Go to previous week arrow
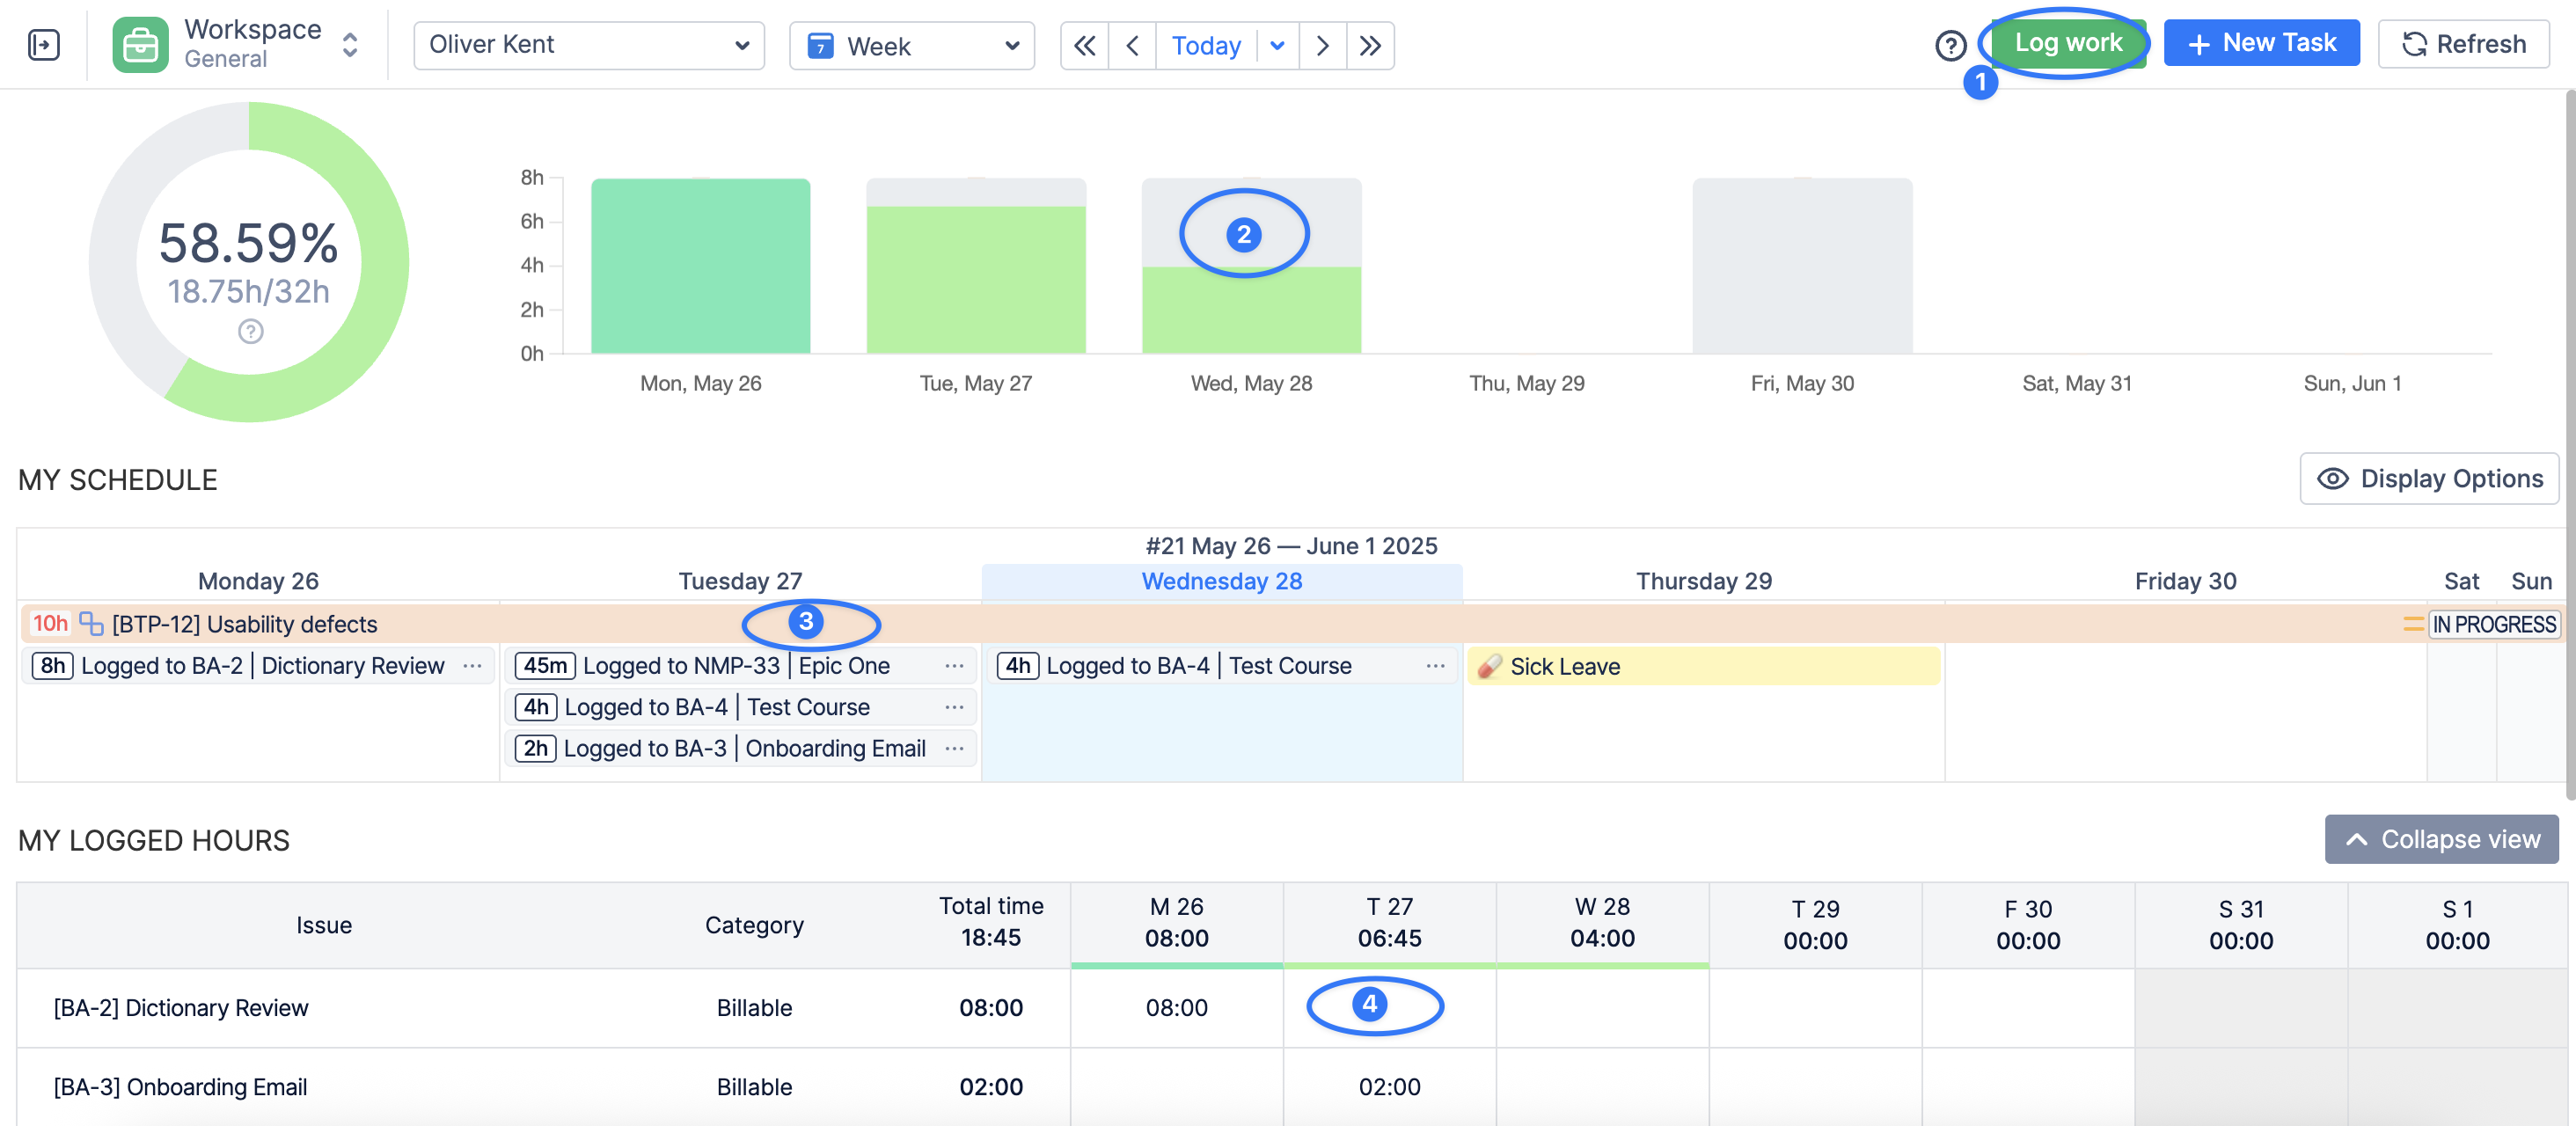This screenshot has height=1126, width=2576. tap(1132, 46)
